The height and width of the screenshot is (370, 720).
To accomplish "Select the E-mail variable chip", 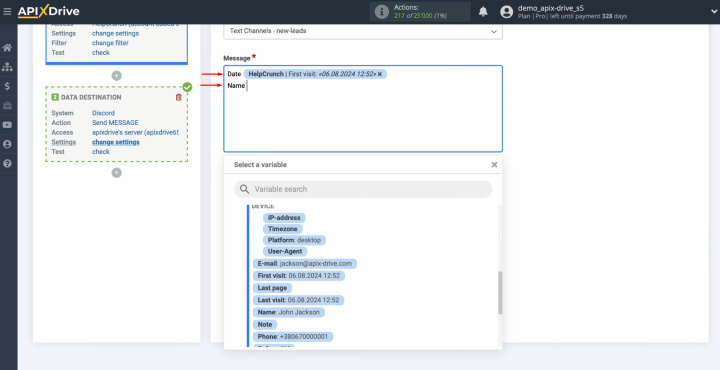I will [x=305, y=263].
